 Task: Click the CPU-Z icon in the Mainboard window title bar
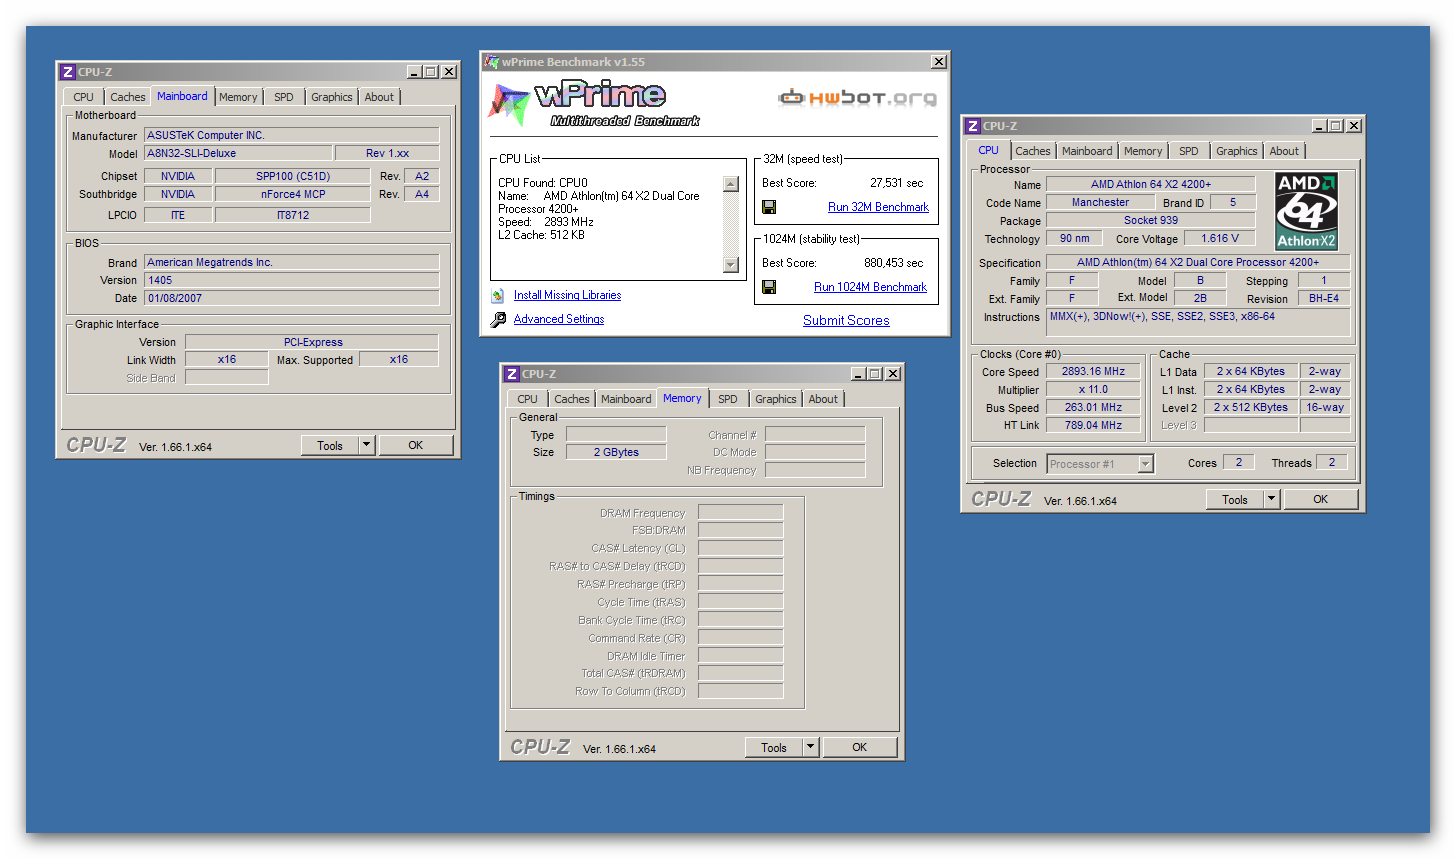click(x=68, y=72)
